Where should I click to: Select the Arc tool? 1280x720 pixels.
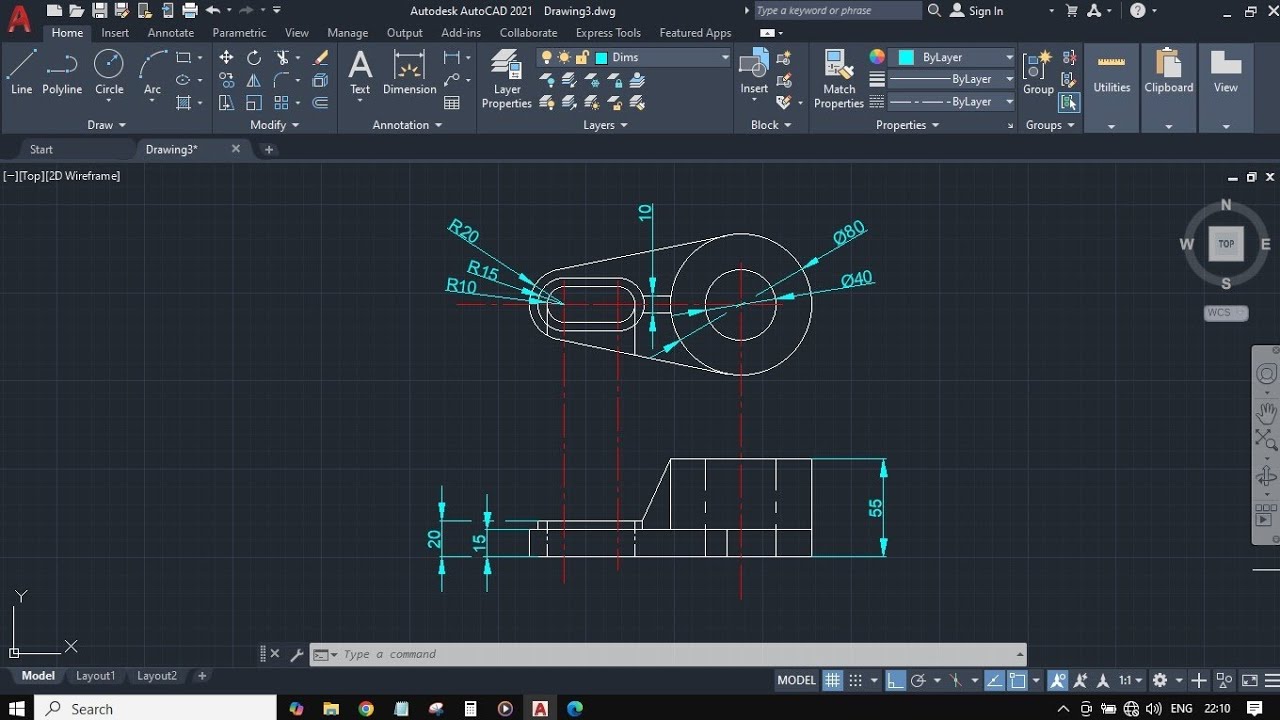[152, 72]
